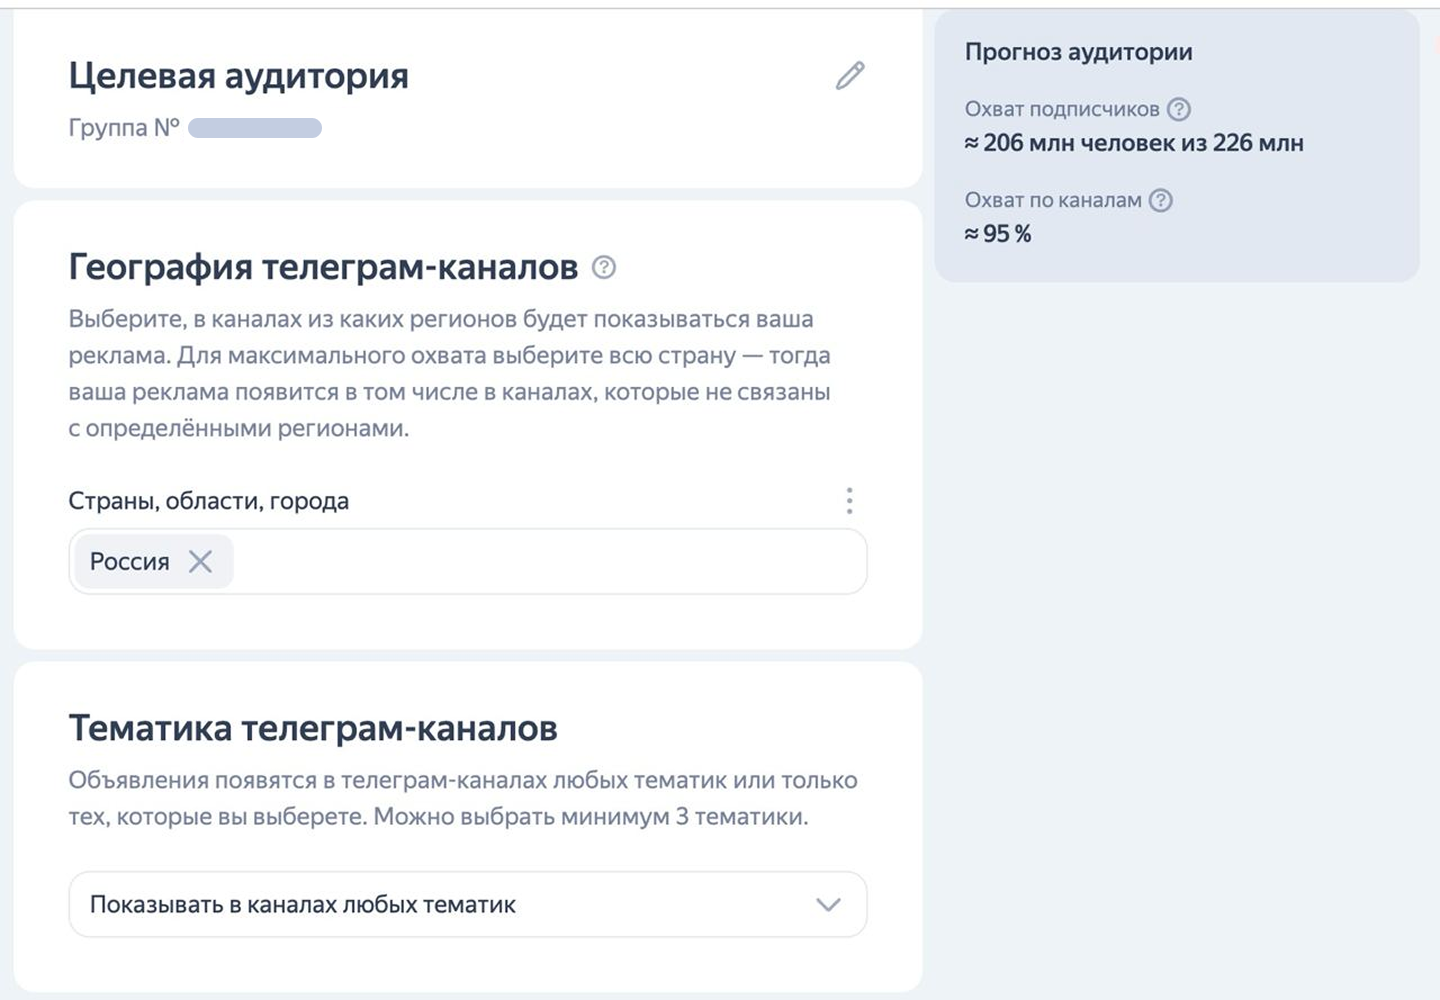Click the Охват по каналам label
Viewport: 1440px width, 1000px height.
pos(1053,200)
